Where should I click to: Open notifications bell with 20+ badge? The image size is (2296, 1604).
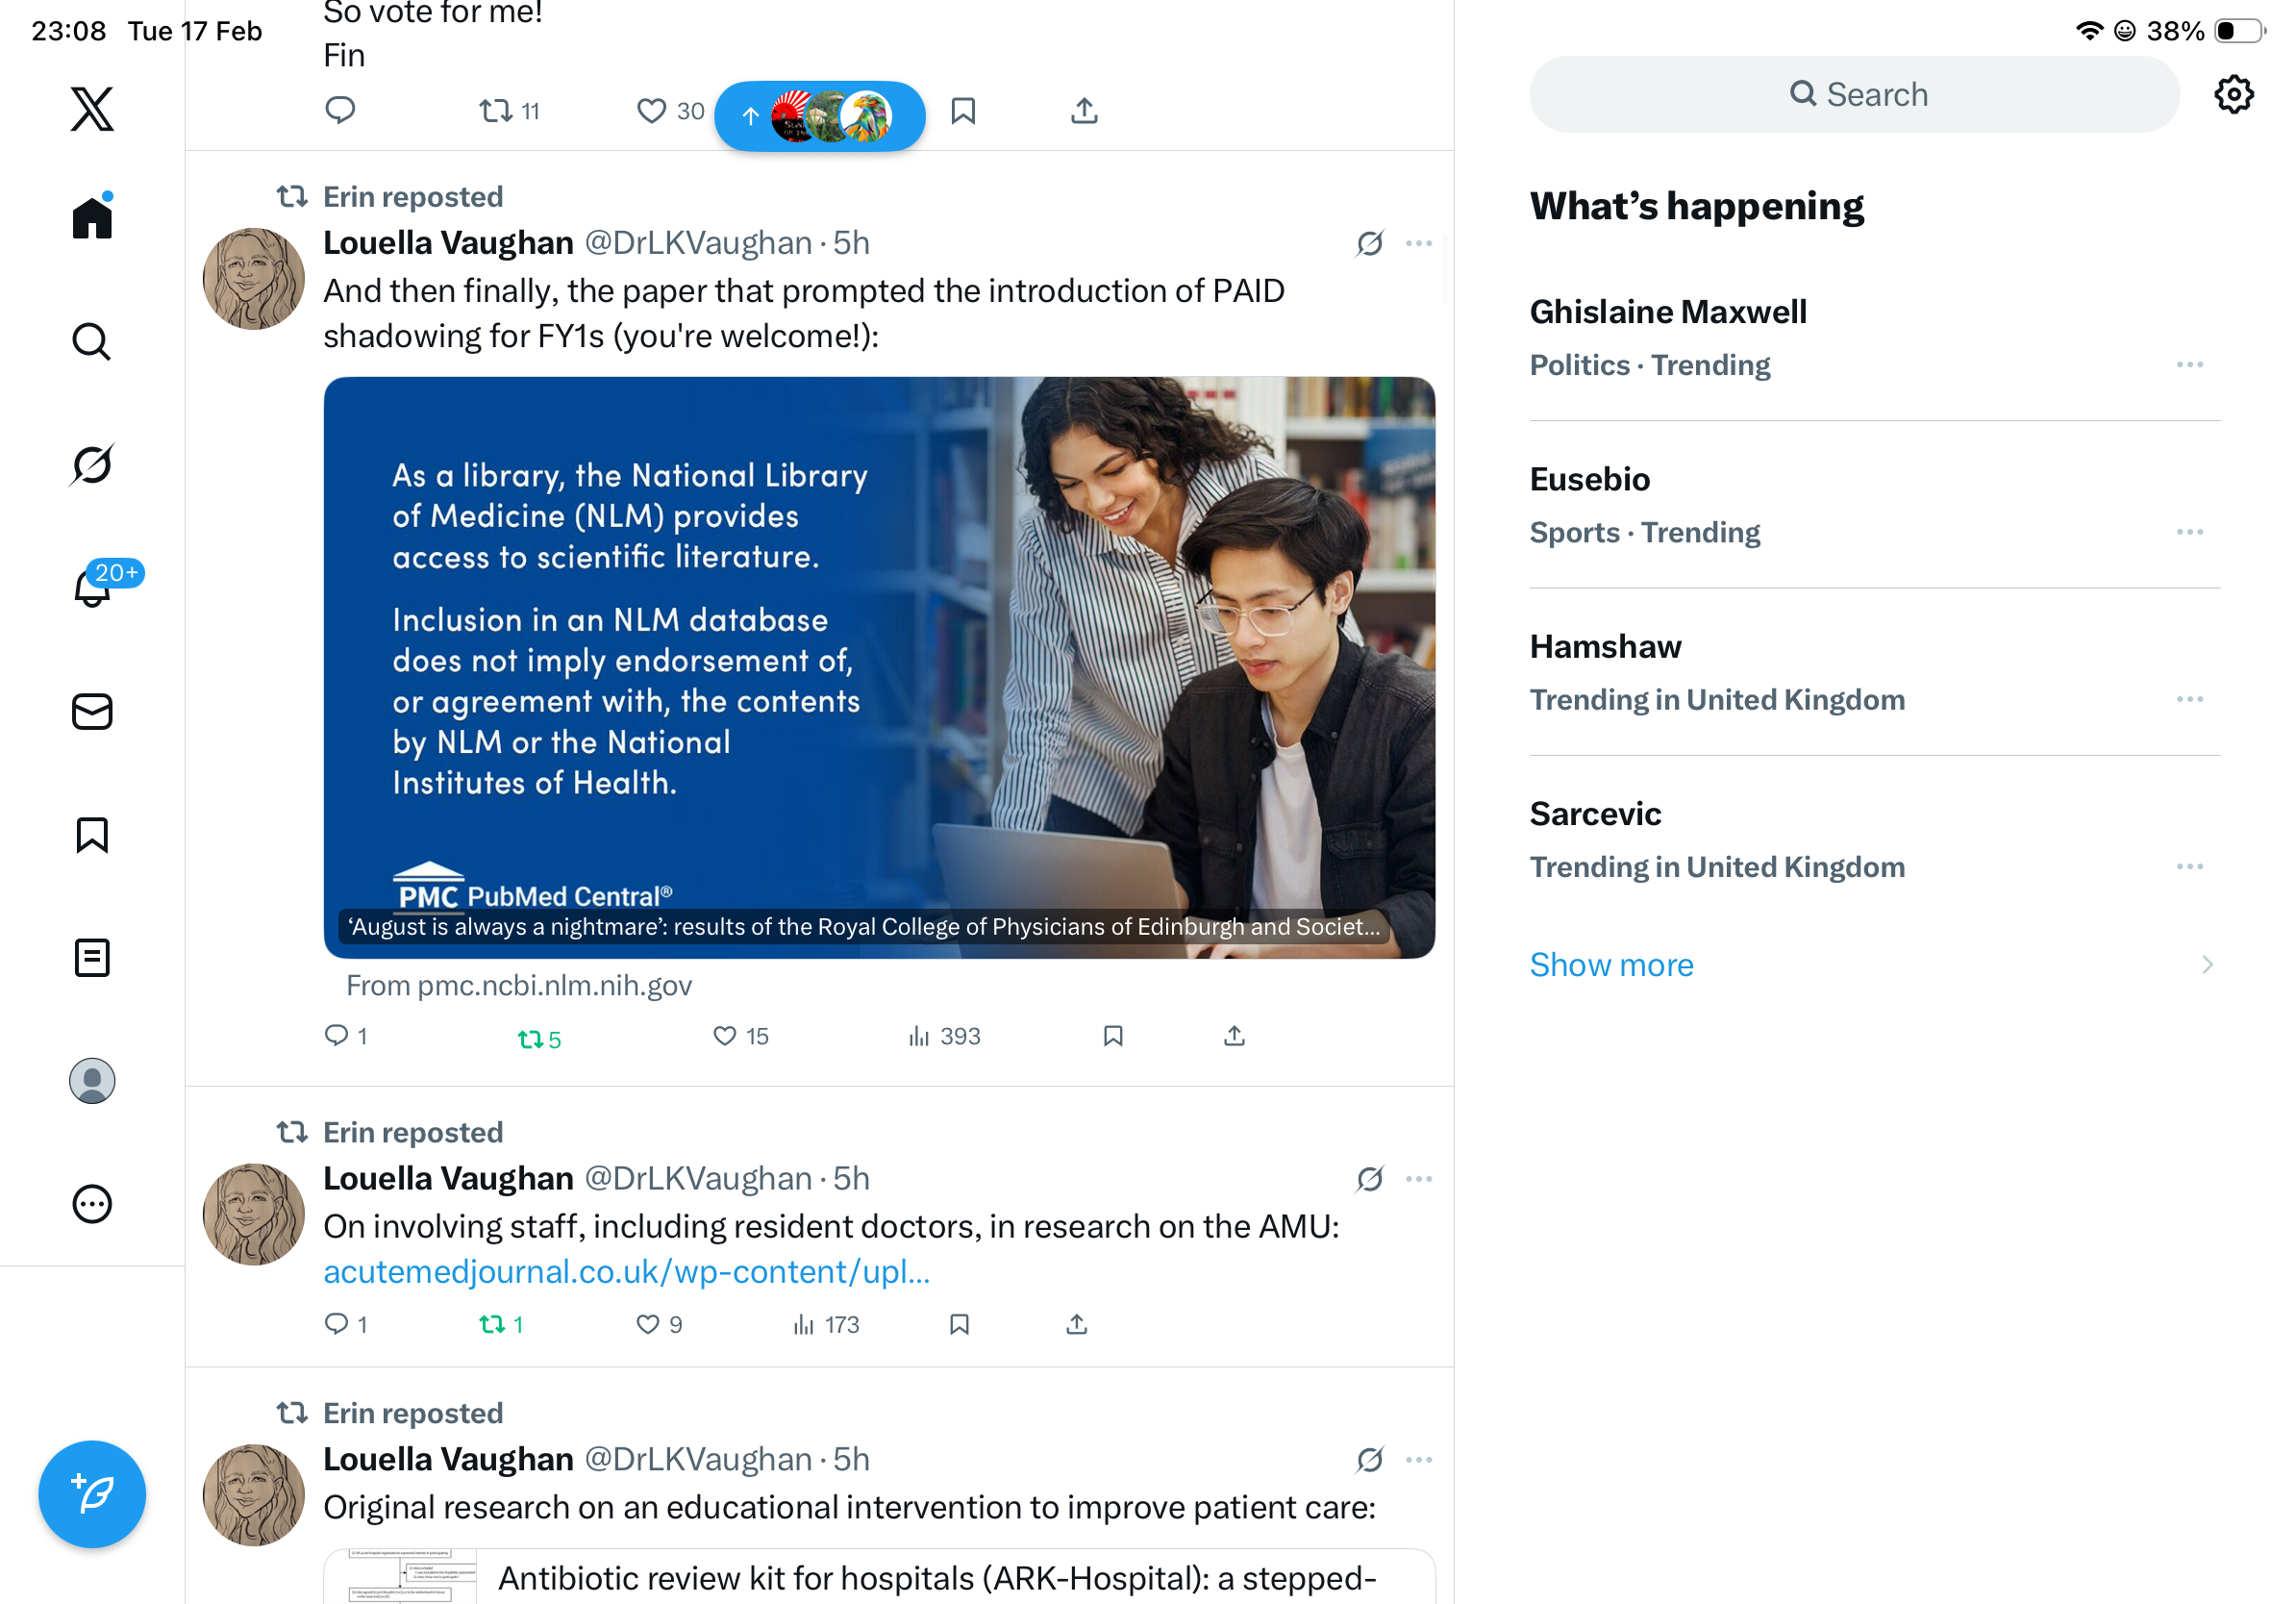(92, 587)
